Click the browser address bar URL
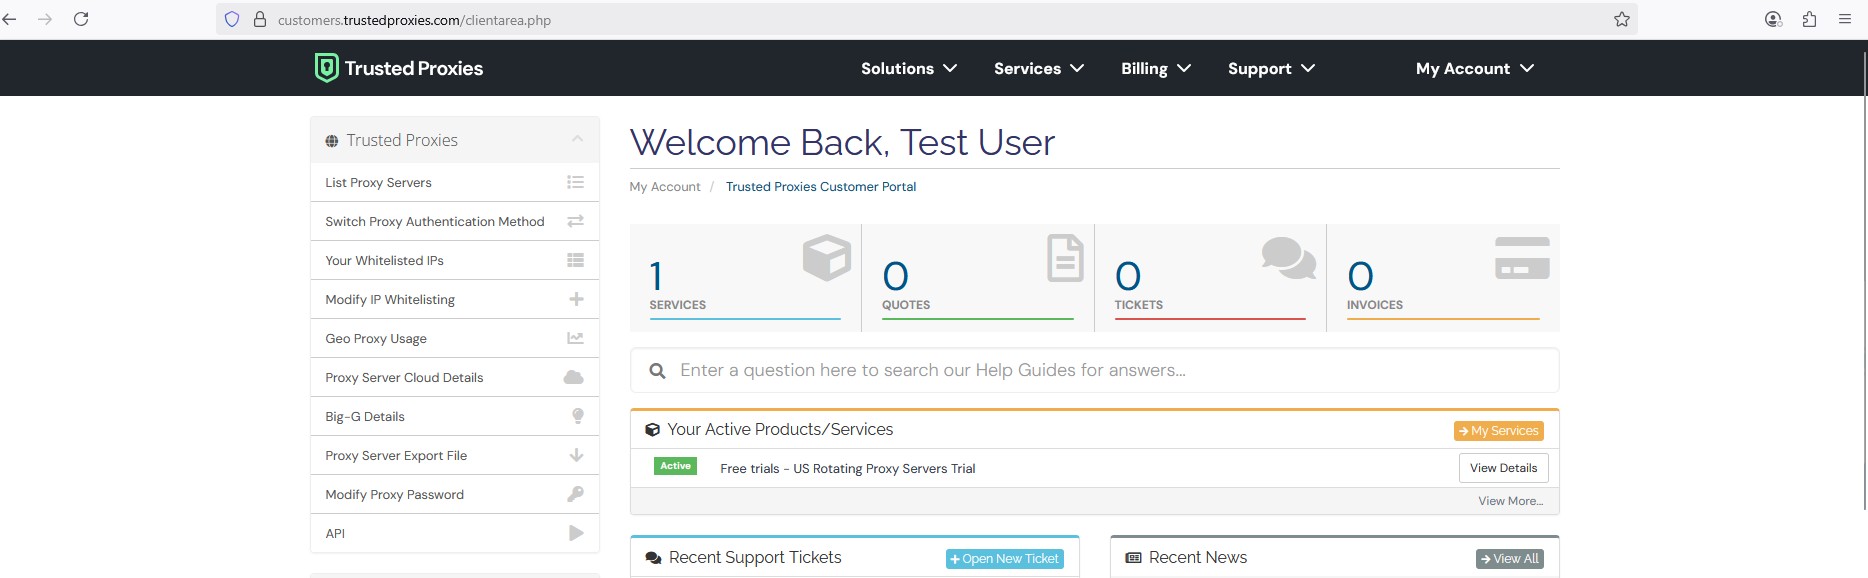The width and height of the screenshot is (1868, 578). tap(414, 20)
